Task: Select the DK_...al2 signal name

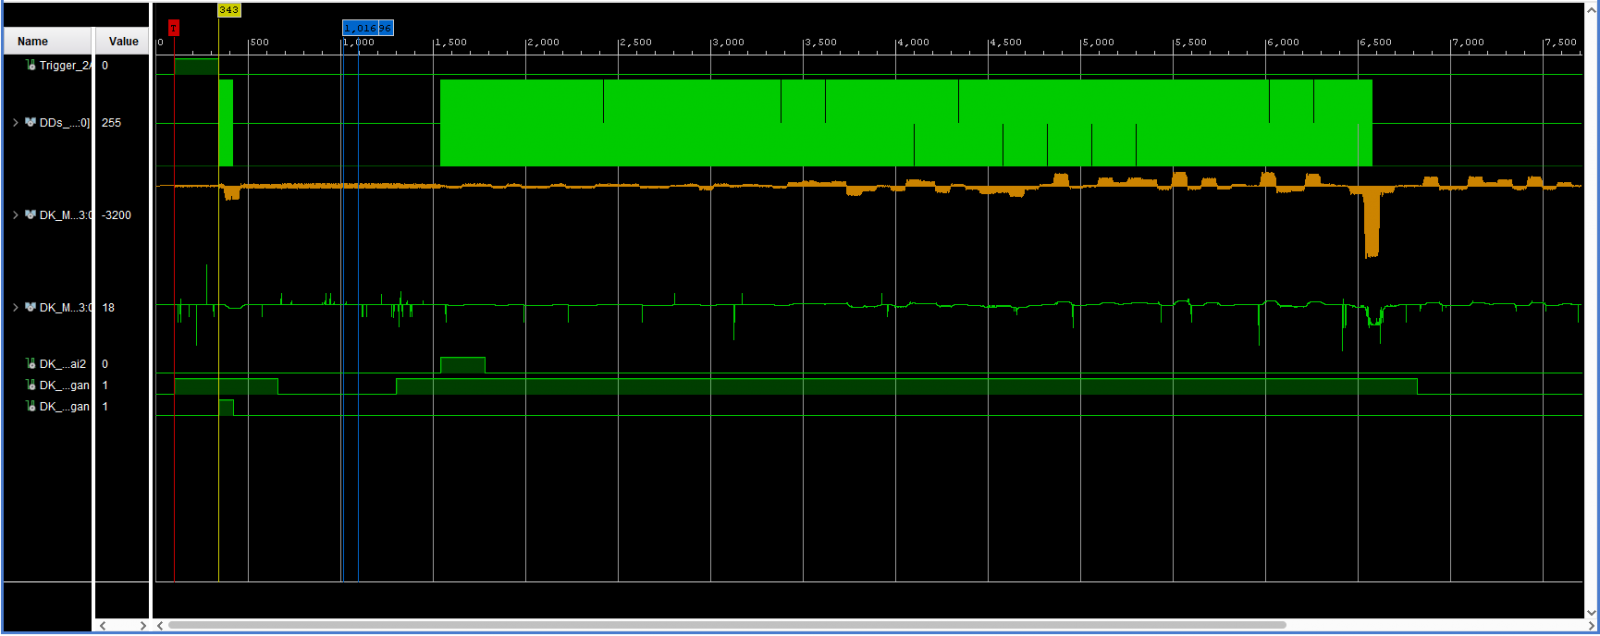Action: pos(62,364)
